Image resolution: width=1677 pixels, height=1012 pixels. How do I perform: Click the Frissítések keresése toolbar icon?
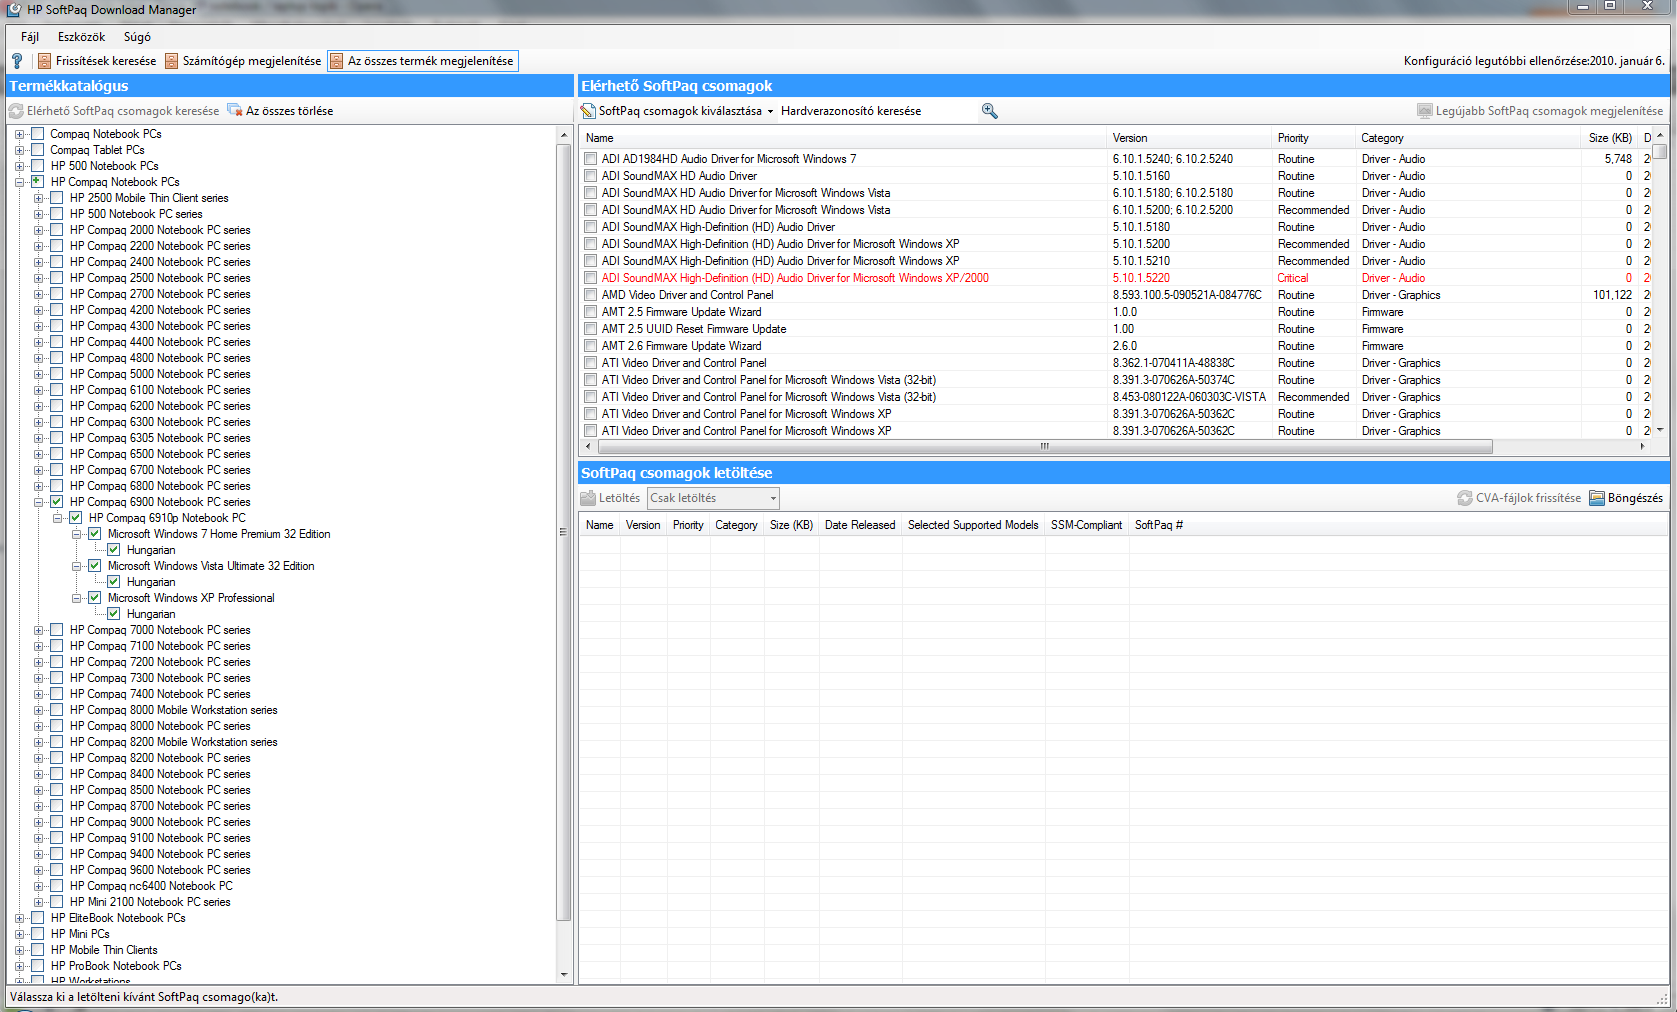pyautogui.click(x=44, y=61)
